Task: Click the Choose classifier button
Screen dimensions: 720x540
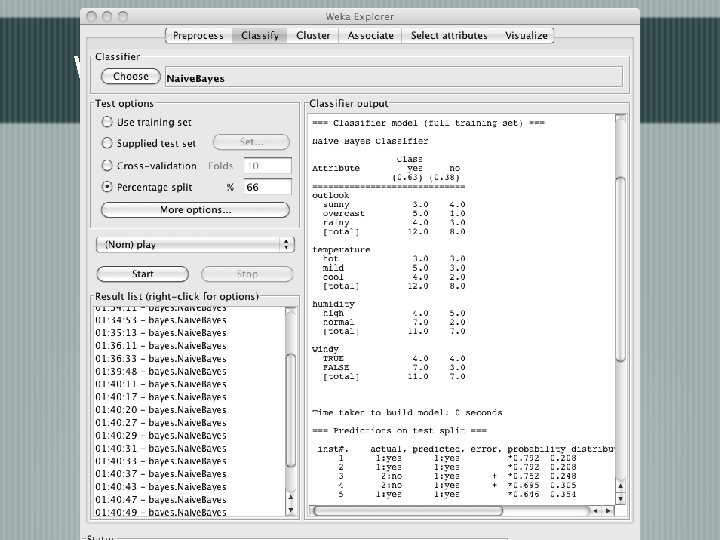Action: point(130,77)
